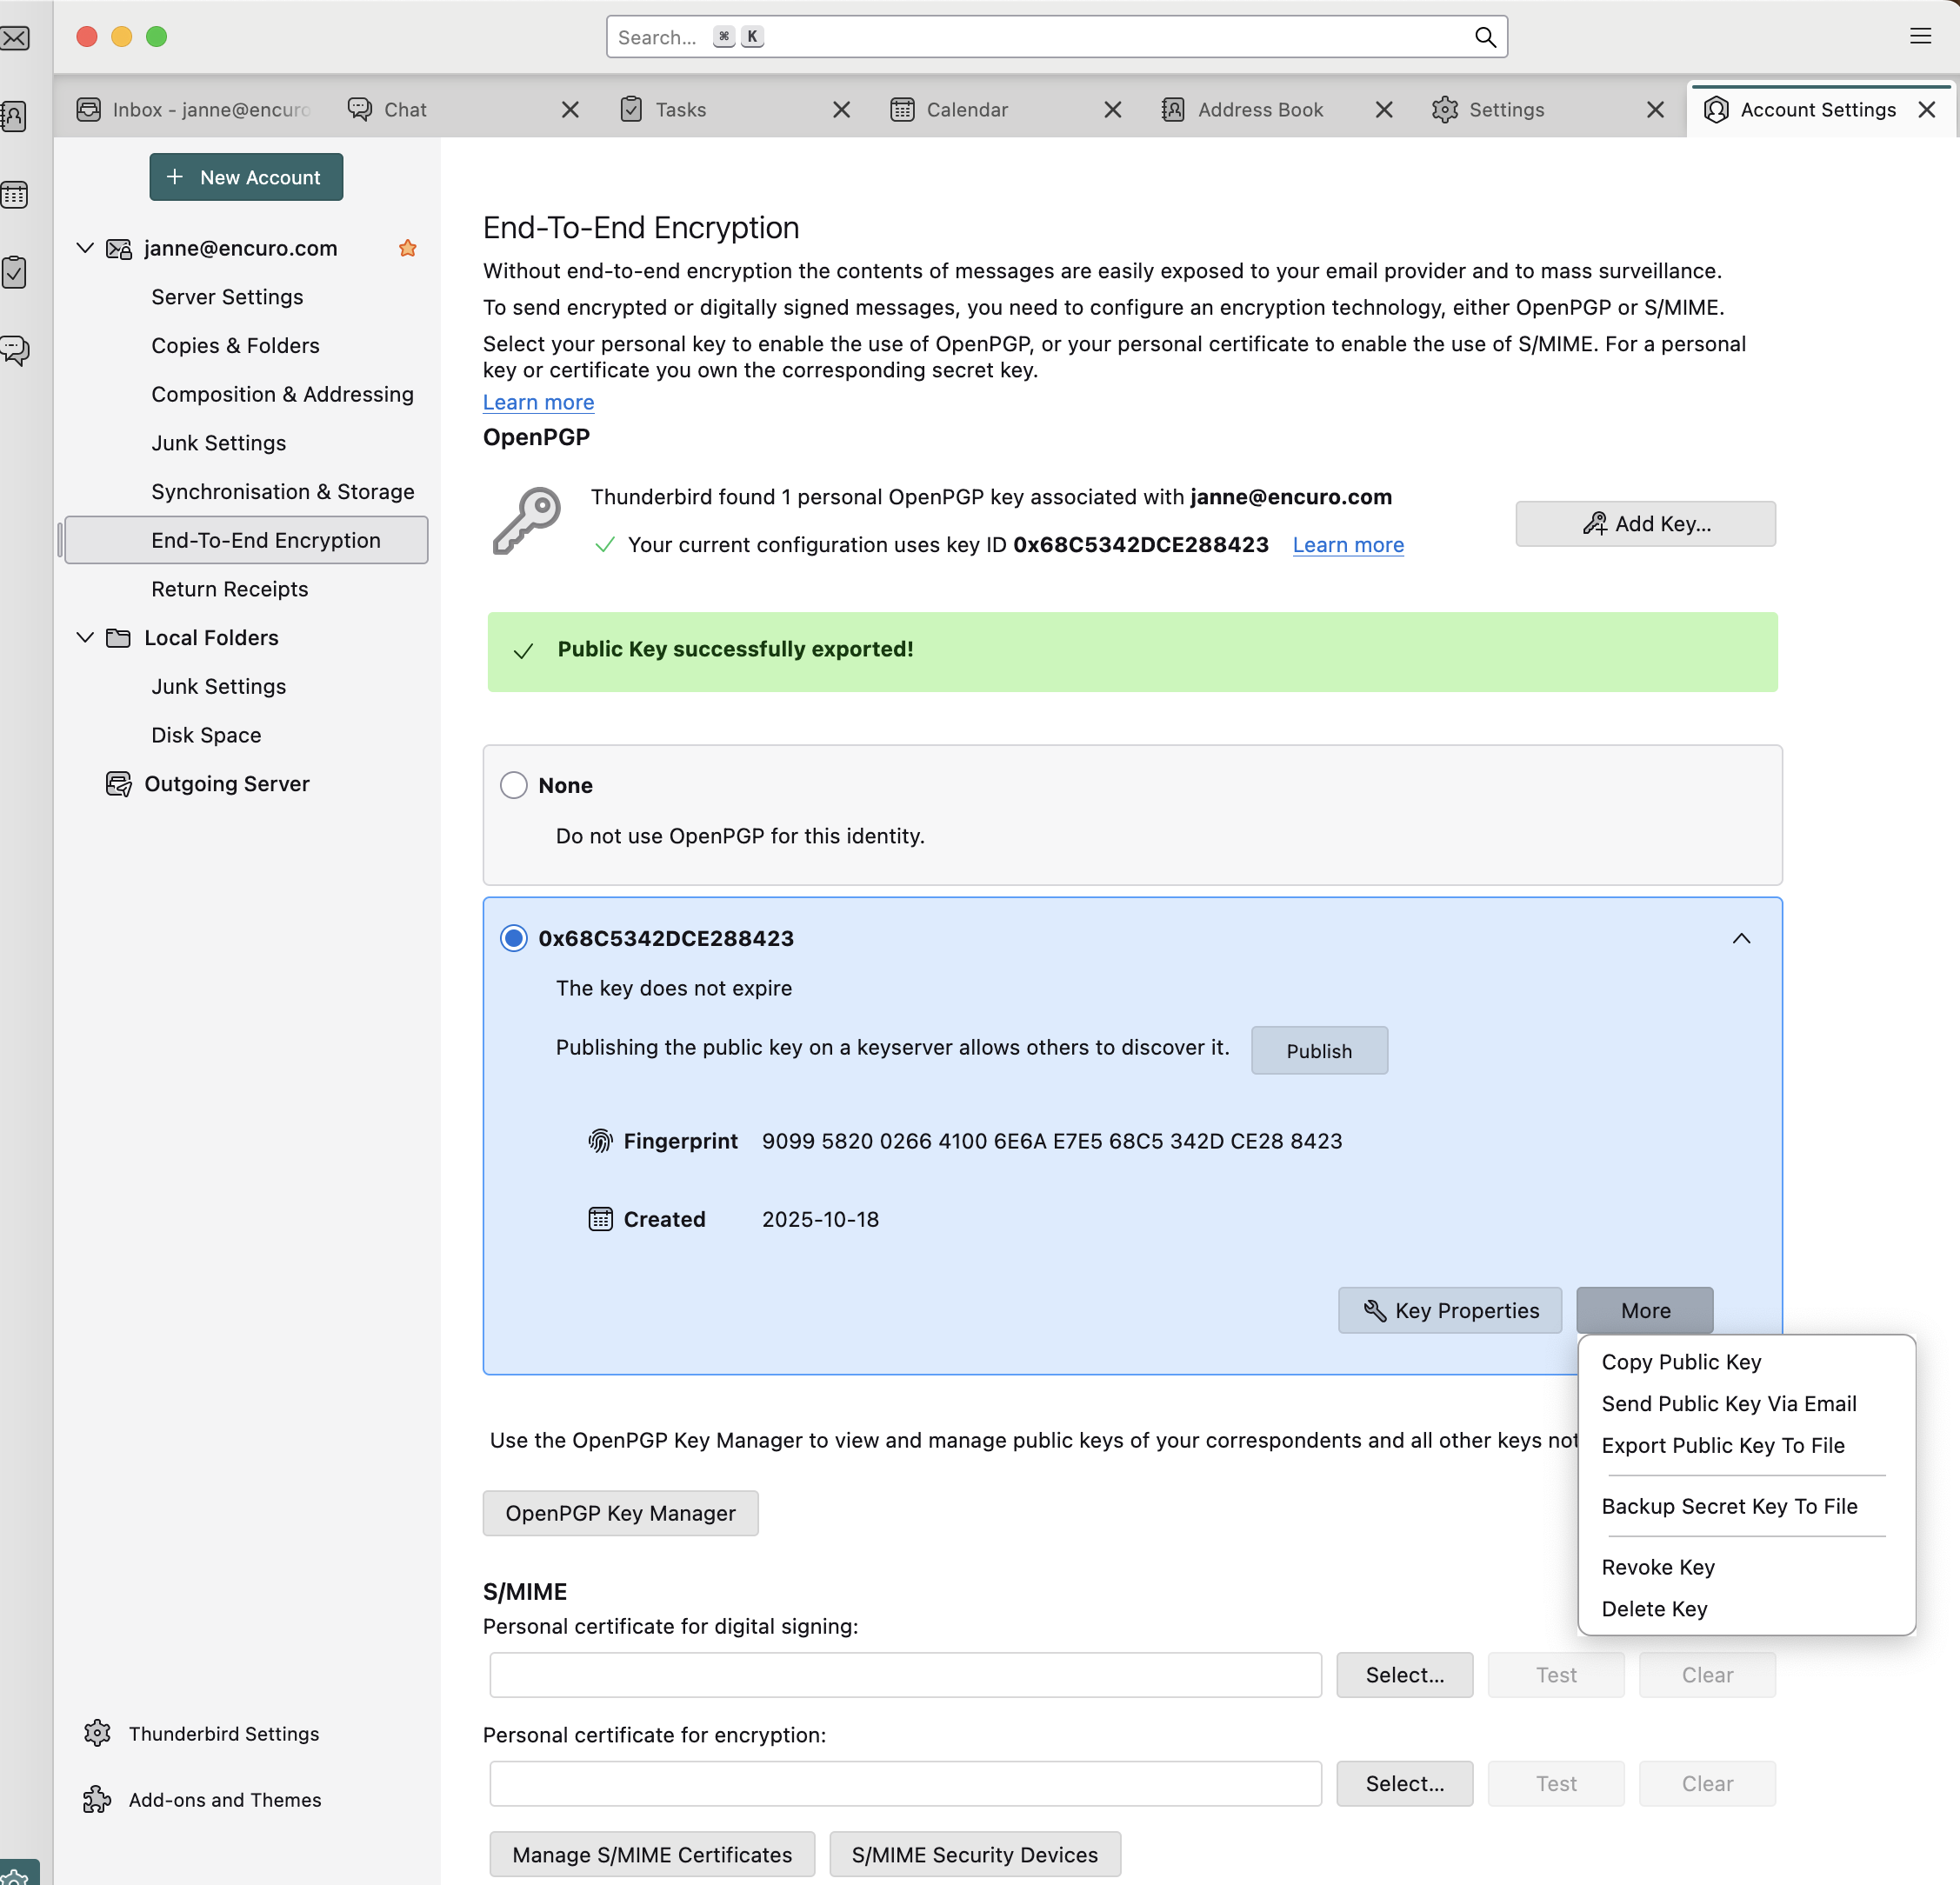Close the Tasks tab
This screenshot has width=1960, height=1885.
point(841,110)
